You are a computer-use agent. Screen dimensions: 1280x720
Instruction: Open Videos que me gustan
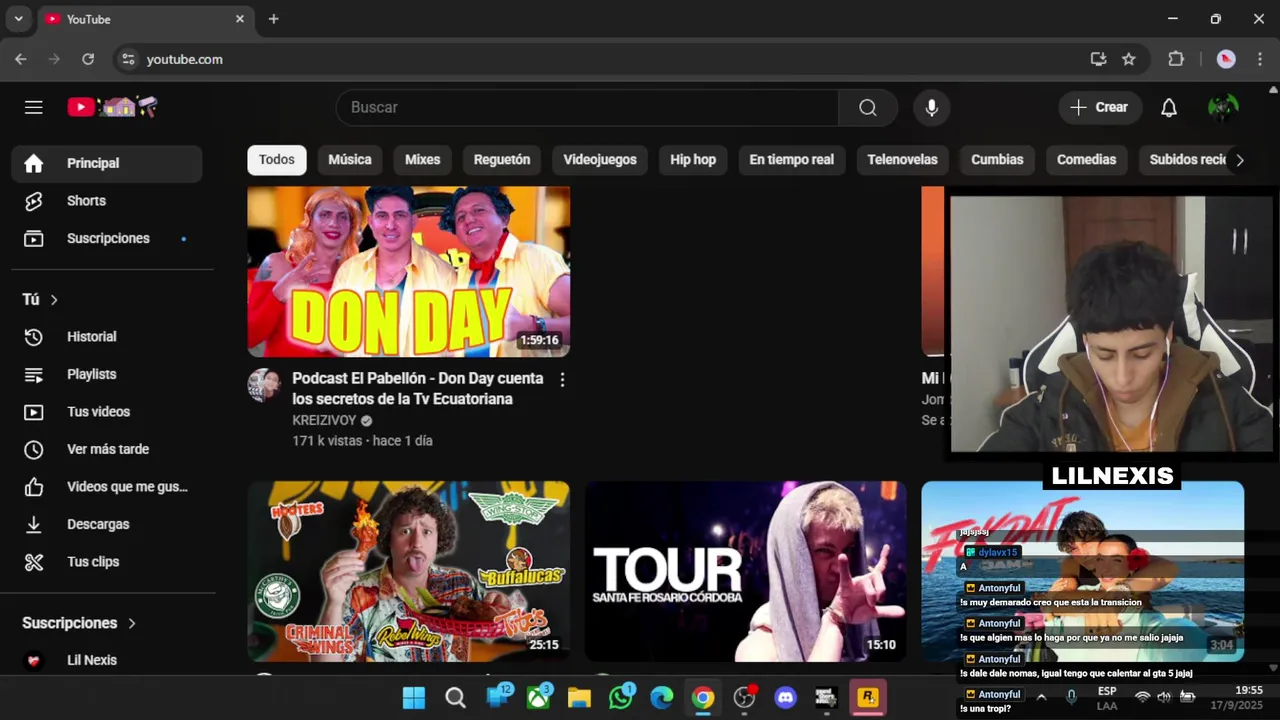click(107, 487)
